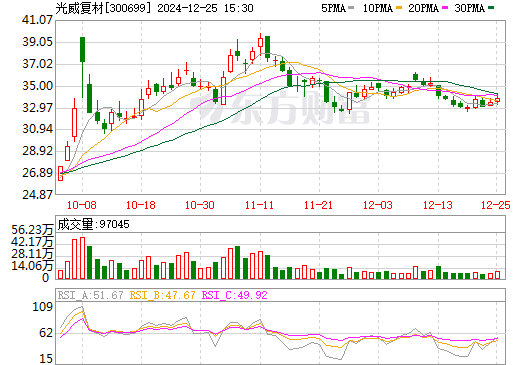The image size is (520, 365).
Task: Click the last red candlestick at 12-25
Action: (498, 100)
